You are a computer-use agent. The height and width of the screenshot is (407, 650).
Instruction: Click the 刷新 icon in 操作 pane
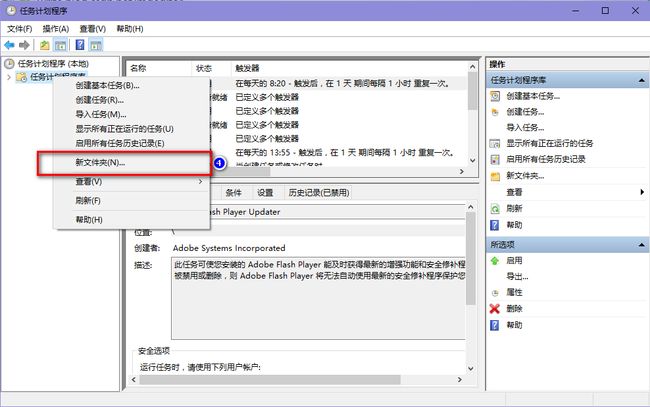[495, 208]
